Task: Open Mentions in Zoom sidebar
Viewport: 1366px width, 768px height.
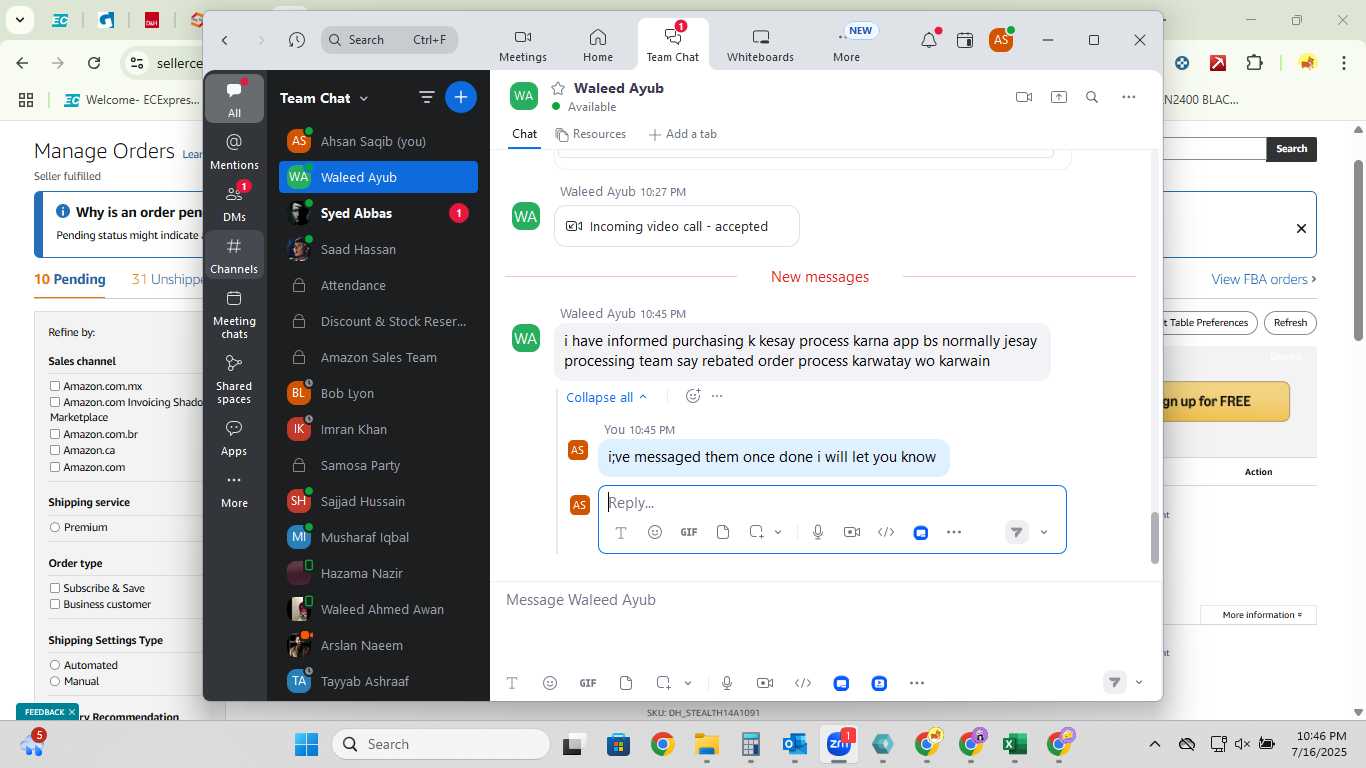Action: [235, 151]
